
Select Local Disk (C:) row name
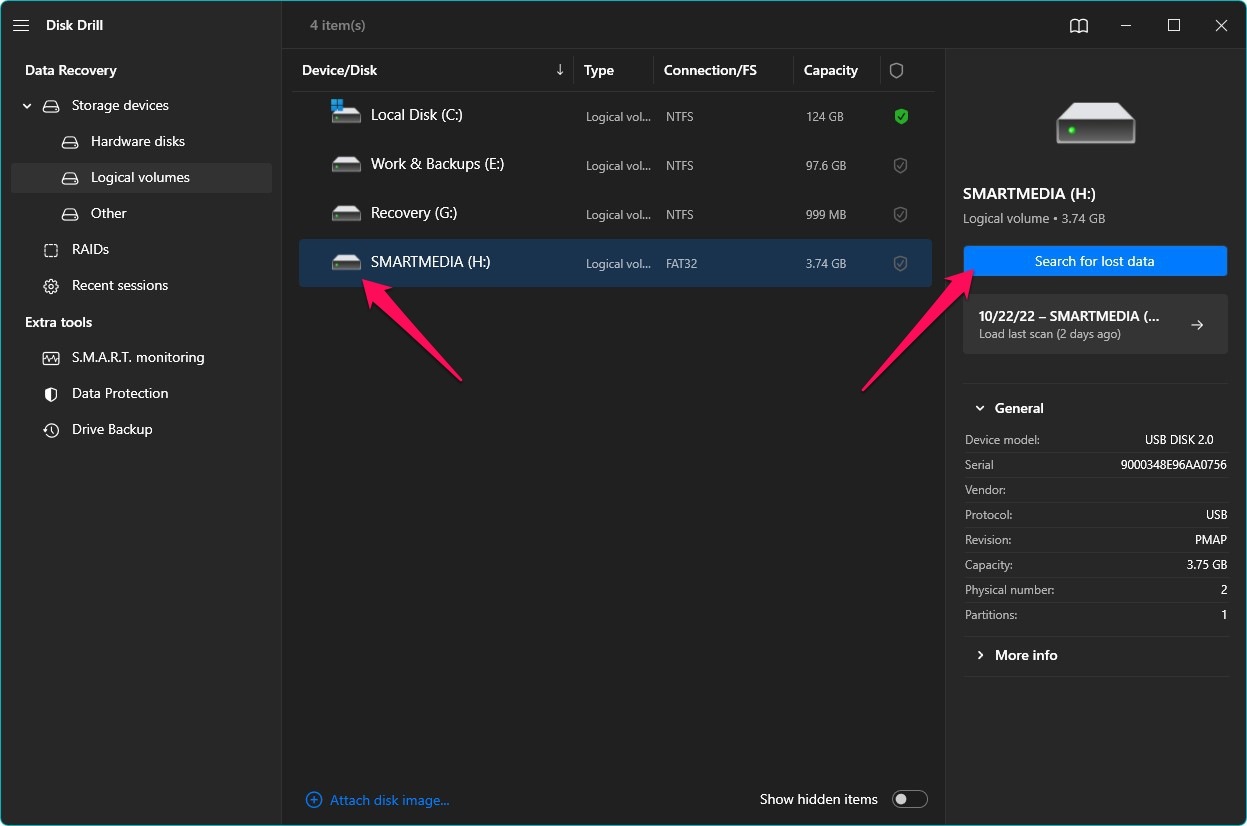click(x=417, y=115)
